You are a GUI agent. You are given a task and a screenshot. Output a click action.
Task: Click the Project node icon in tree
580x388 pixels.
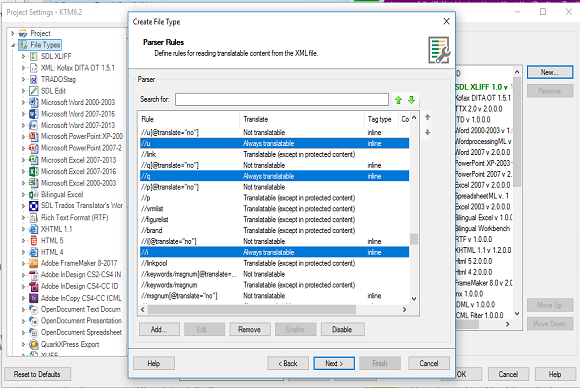coord(23,33)
